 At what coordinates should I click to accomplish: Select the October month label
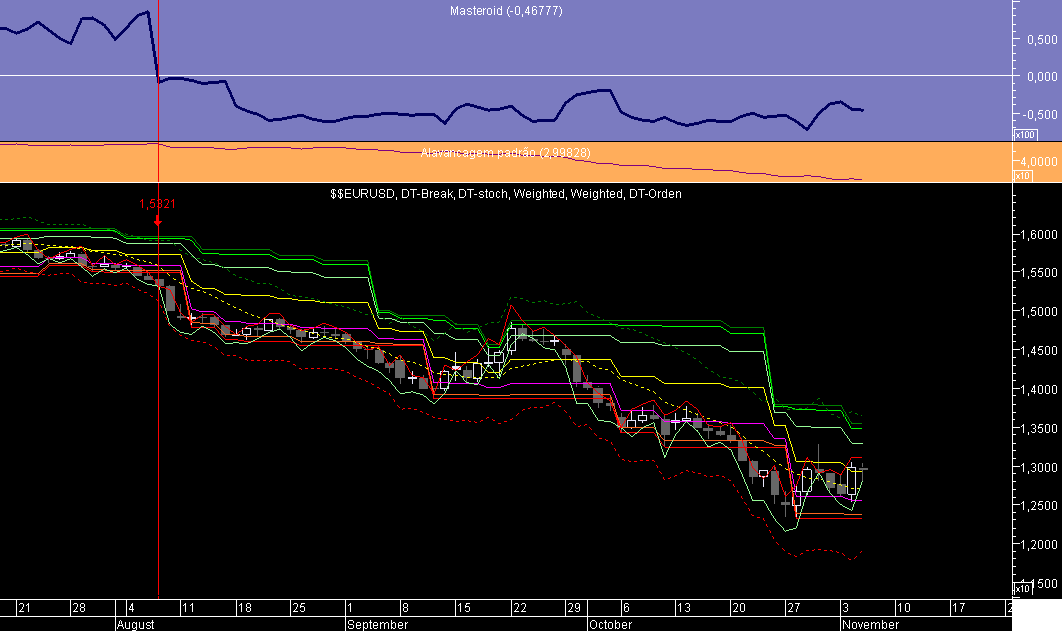click(610, 624)
